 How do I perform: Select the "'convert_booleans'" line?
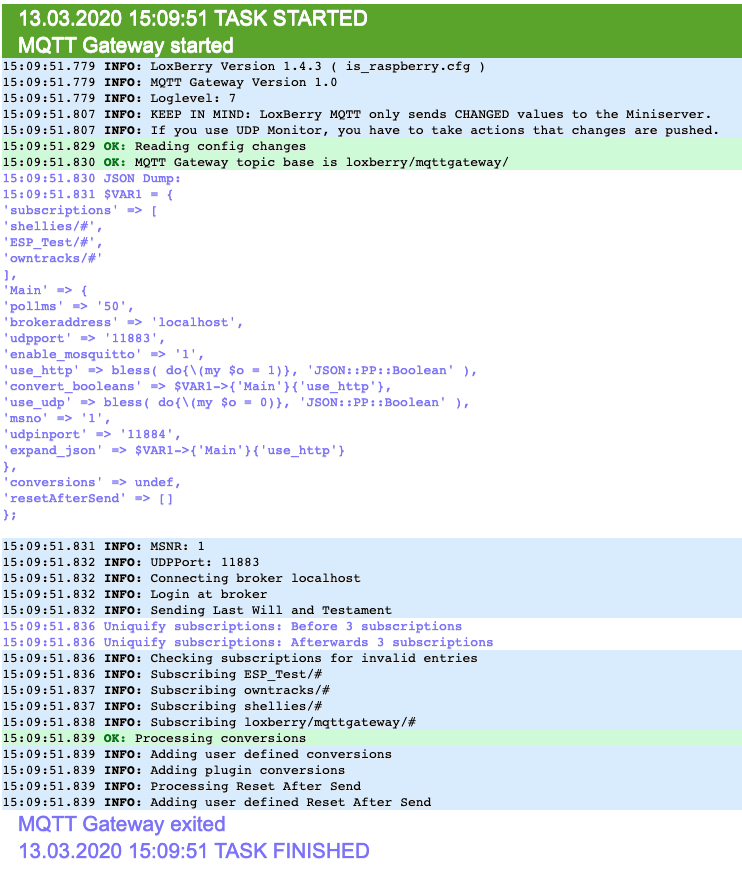point(197,387)
